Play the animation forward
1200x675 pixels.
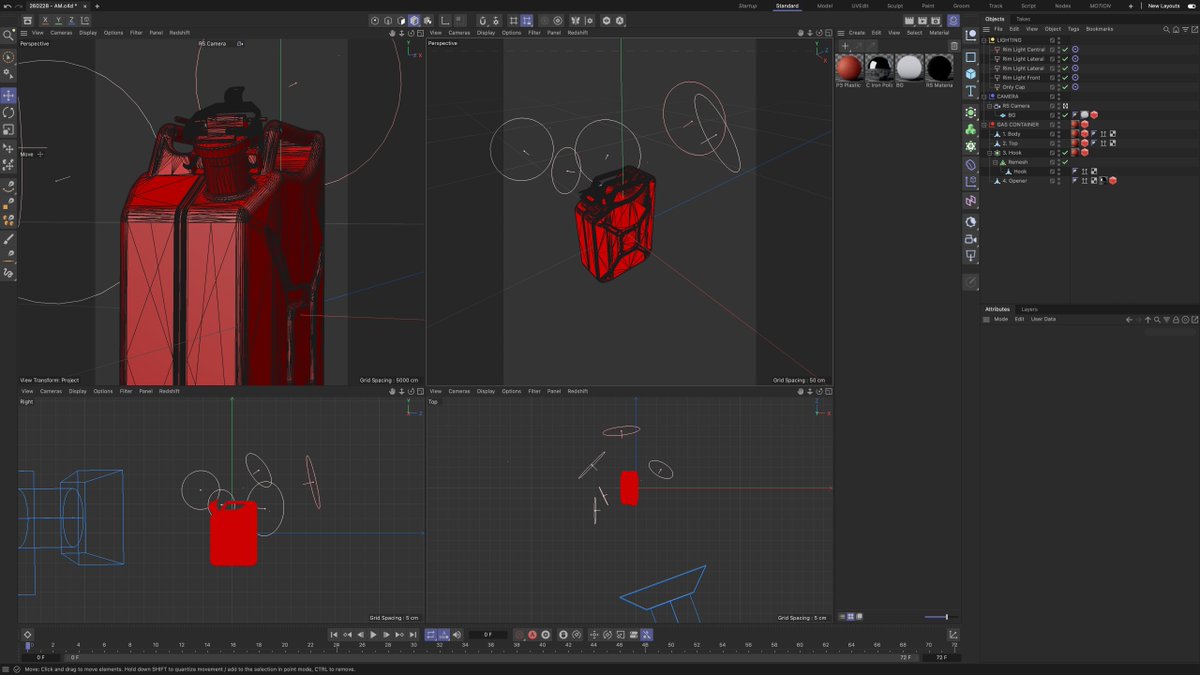point(373,635)
